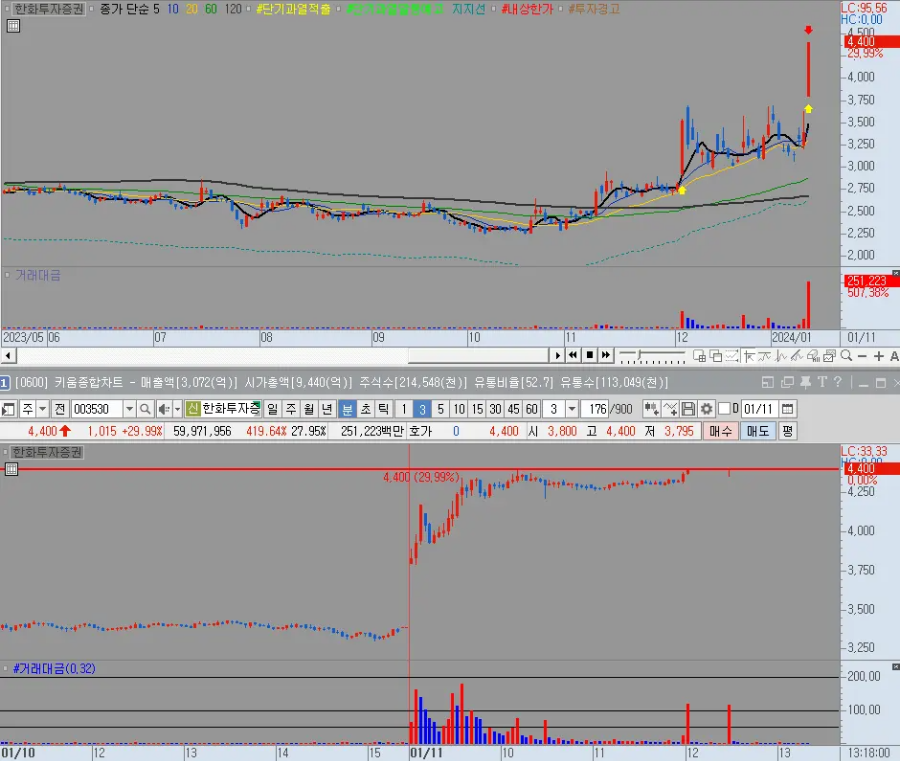Viewport: 900px width, 761px height.
Task: Open help with question mark icon
Action: tap(837, 382)
